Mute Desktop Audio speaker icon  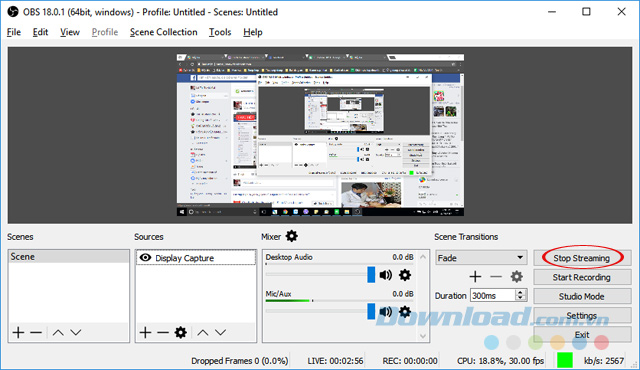386,275
